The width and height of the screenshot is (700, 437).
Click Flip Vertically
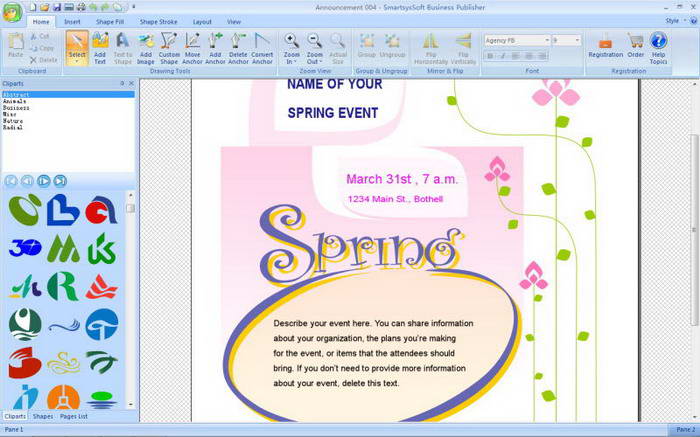(x=463, y=48)
